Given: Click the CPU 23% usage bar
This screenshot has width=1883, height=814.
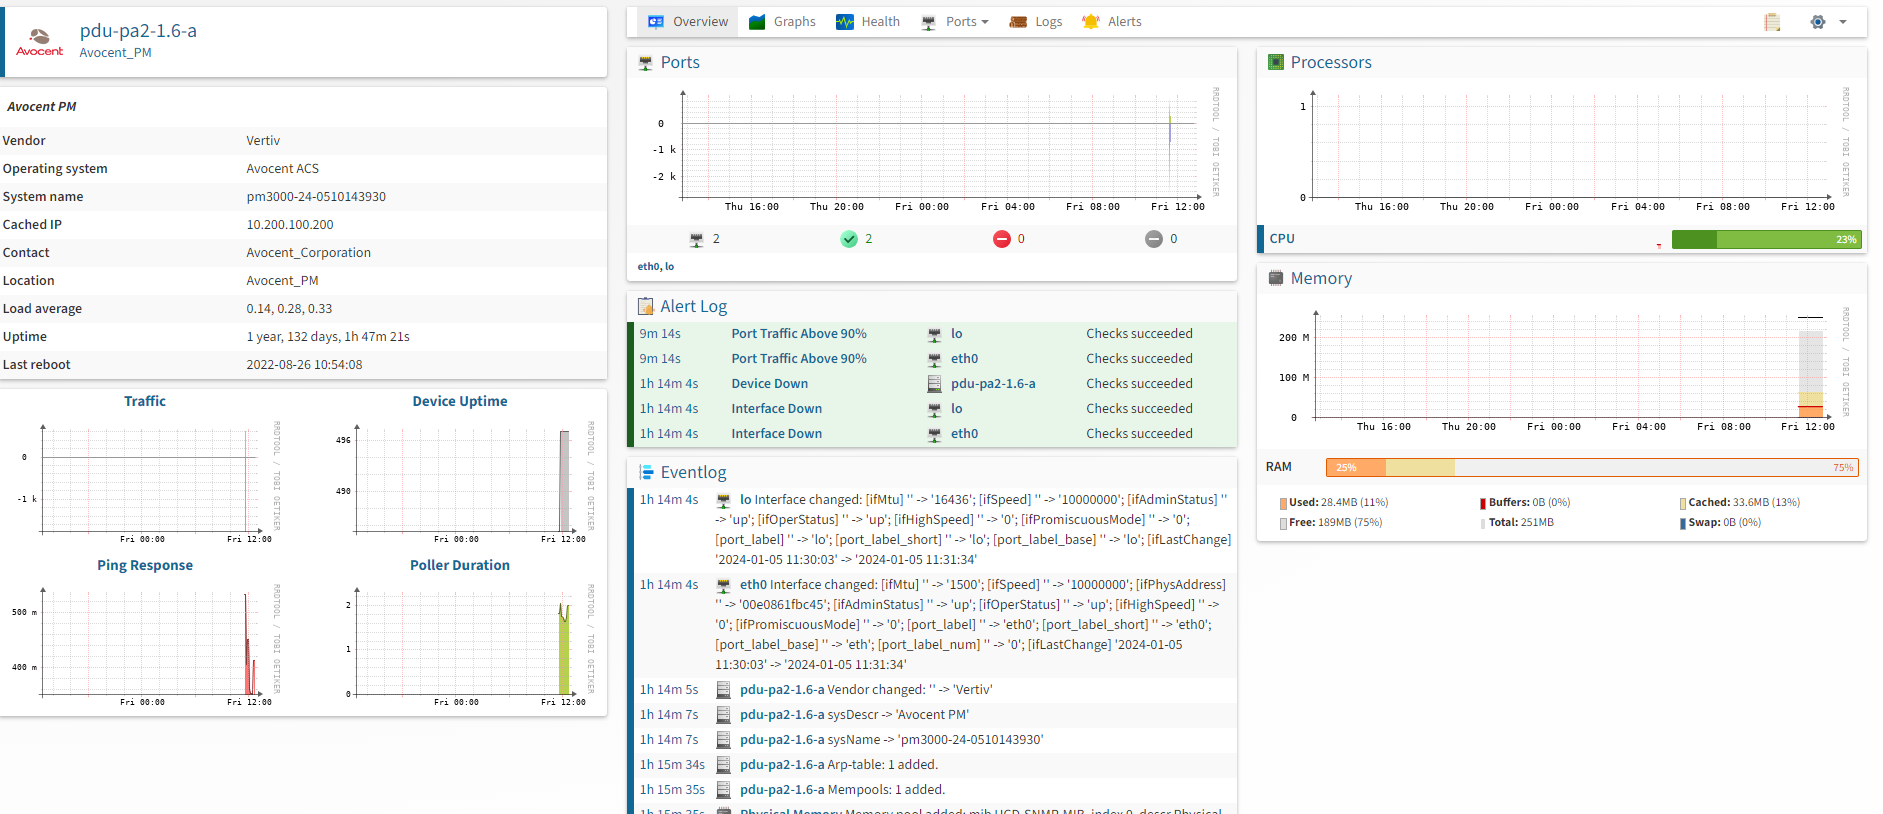Looking at the screenshot, I should tap(1766, 239).
